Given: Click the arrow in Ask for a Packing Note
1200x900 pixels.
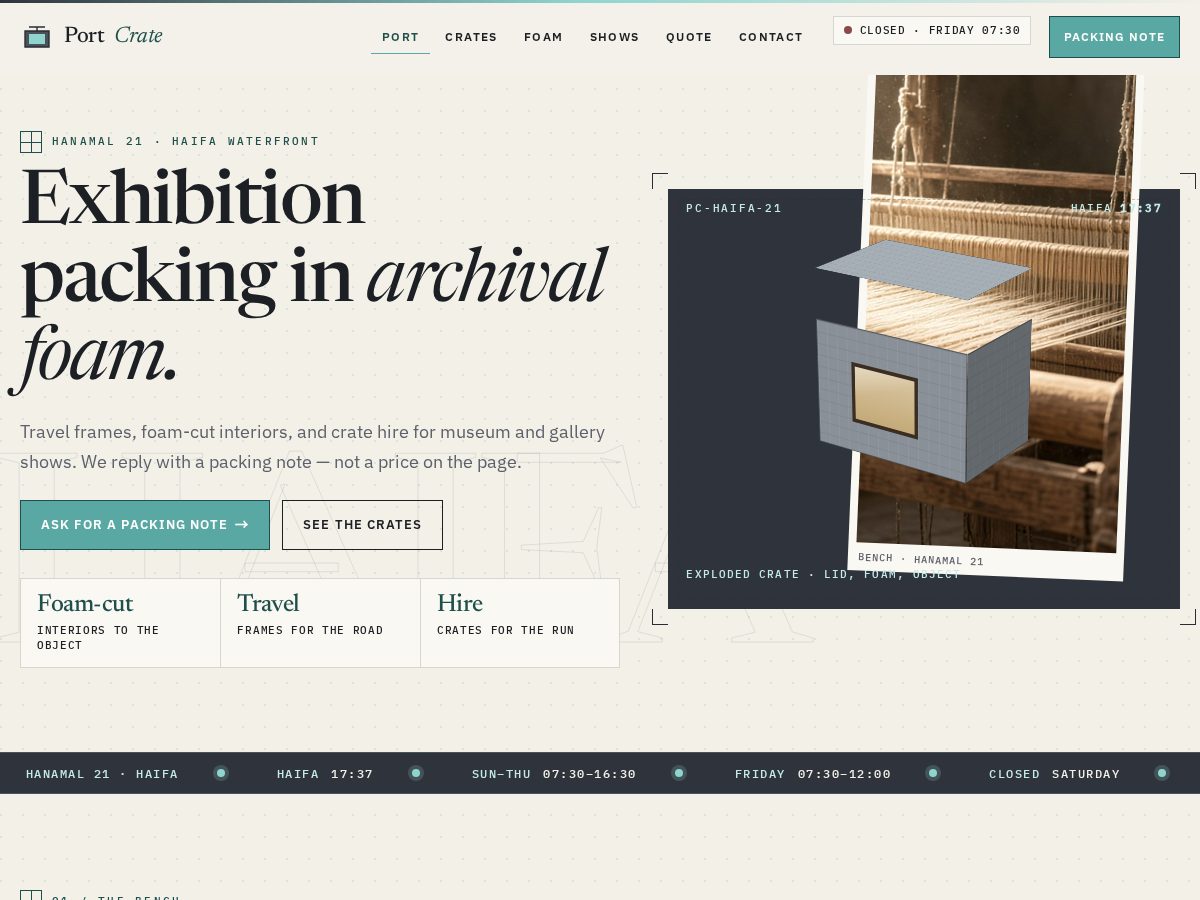Looking at the screenshot, I should (x=242, y=525).
